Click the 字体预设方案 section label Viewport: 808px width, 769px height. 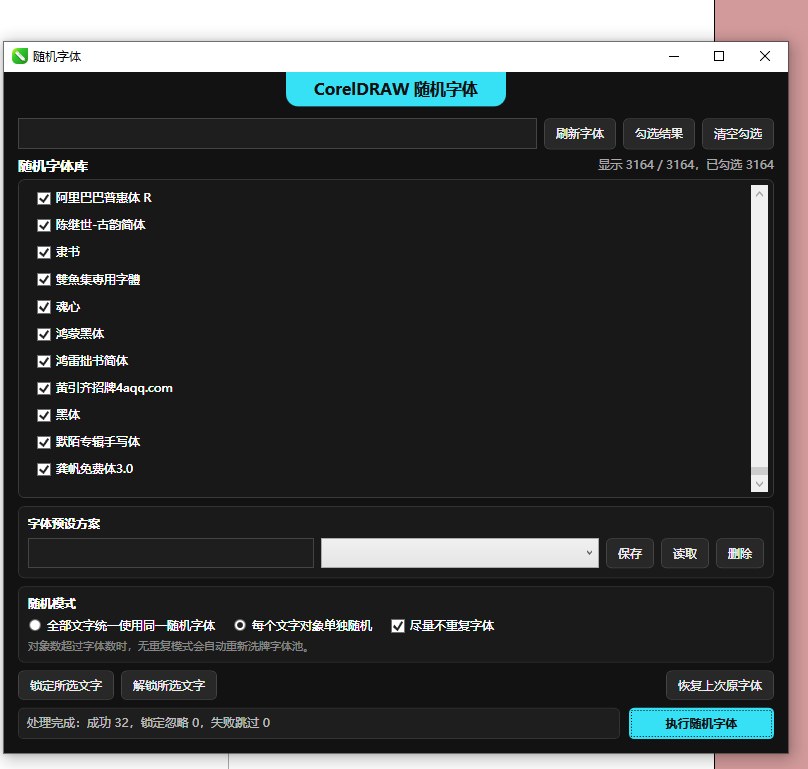tap(64, 524)
